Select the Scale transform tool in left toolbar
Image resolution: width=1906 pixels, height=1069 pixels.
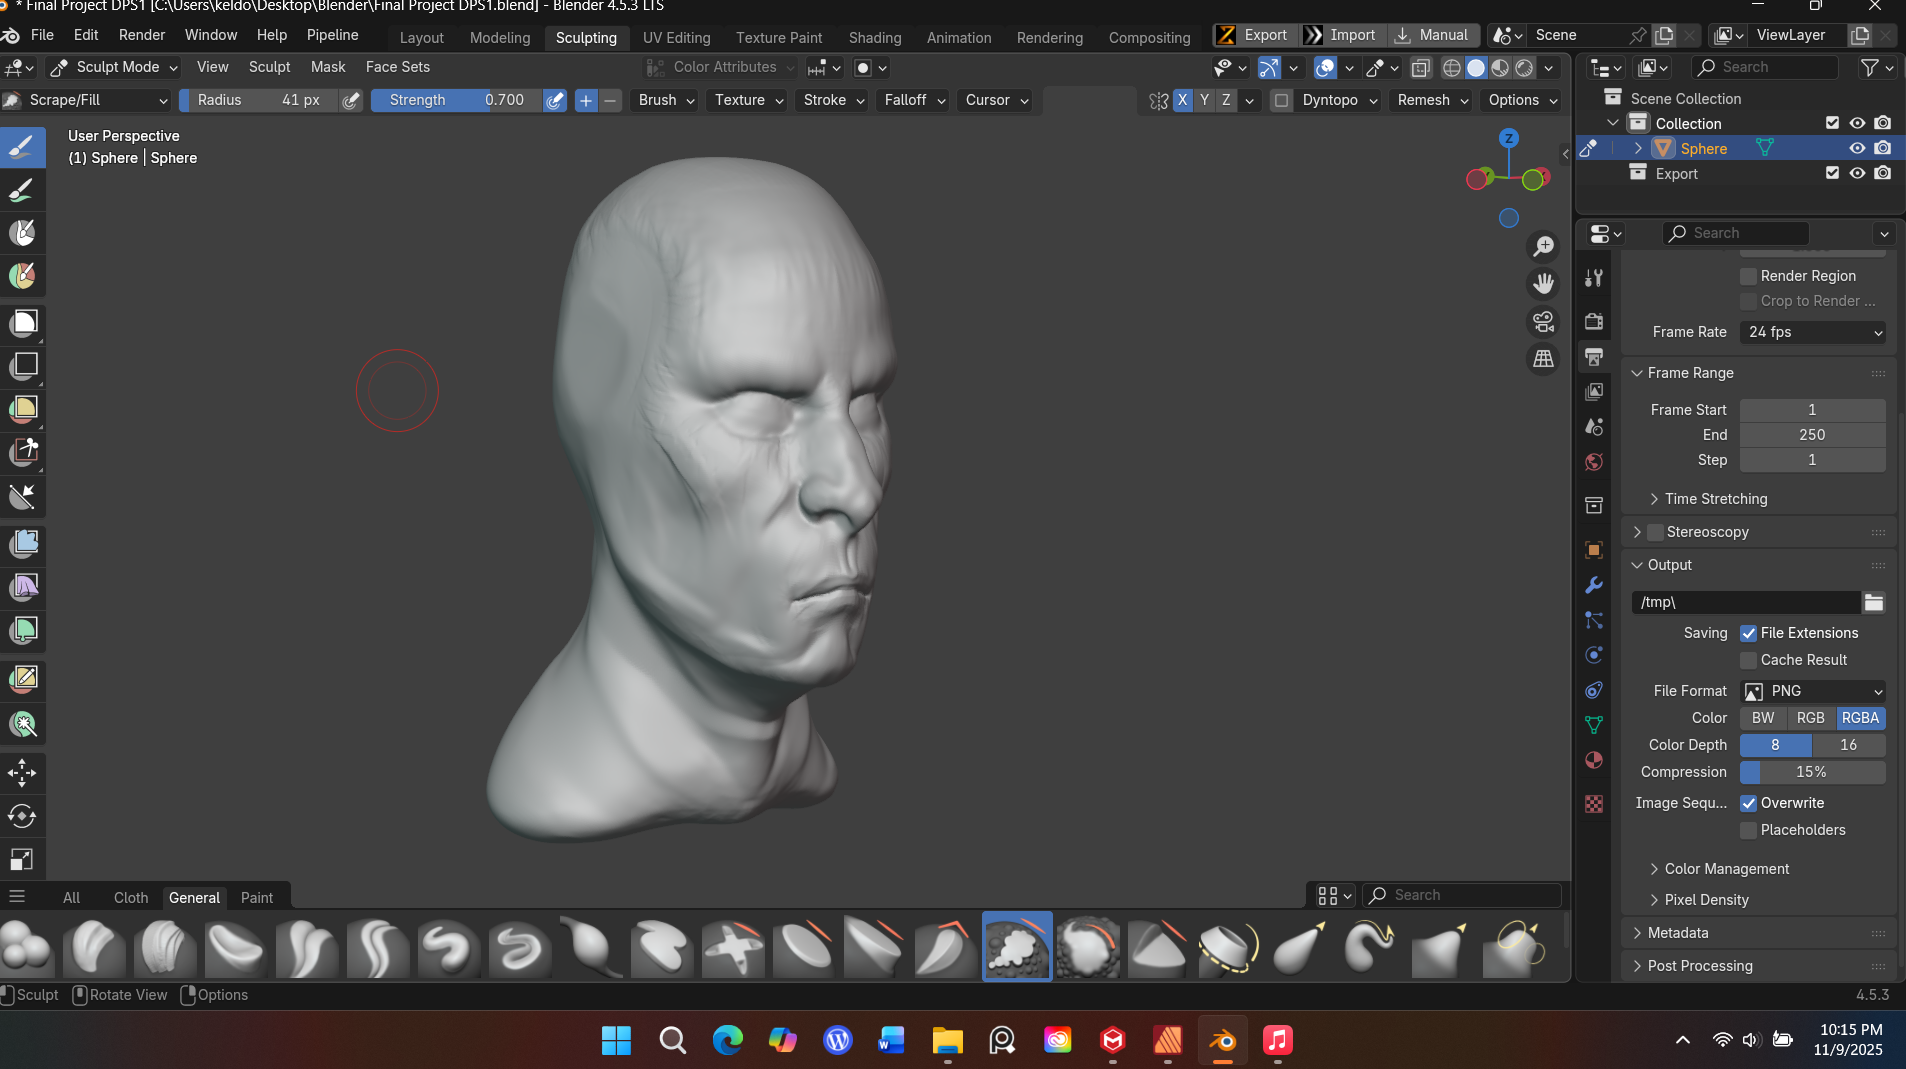pos(23,859)
